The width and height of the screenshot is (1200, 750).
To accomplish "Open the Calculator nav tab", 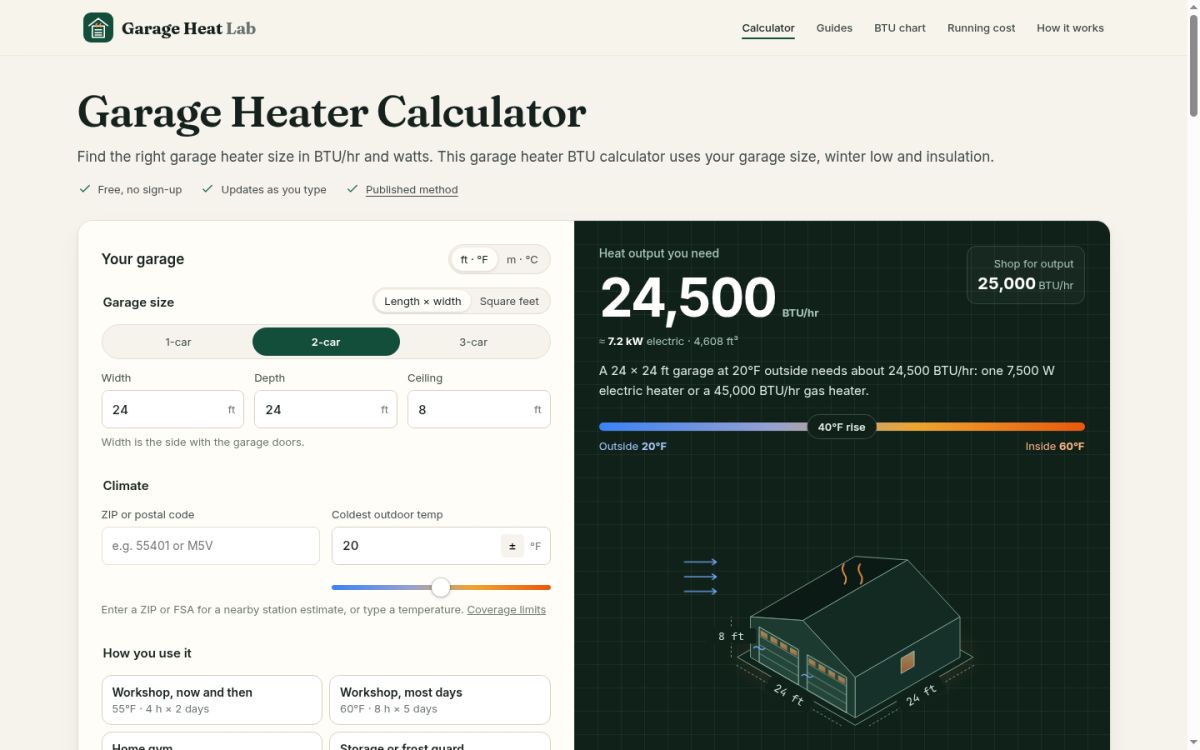I will [x=768, y=28].
